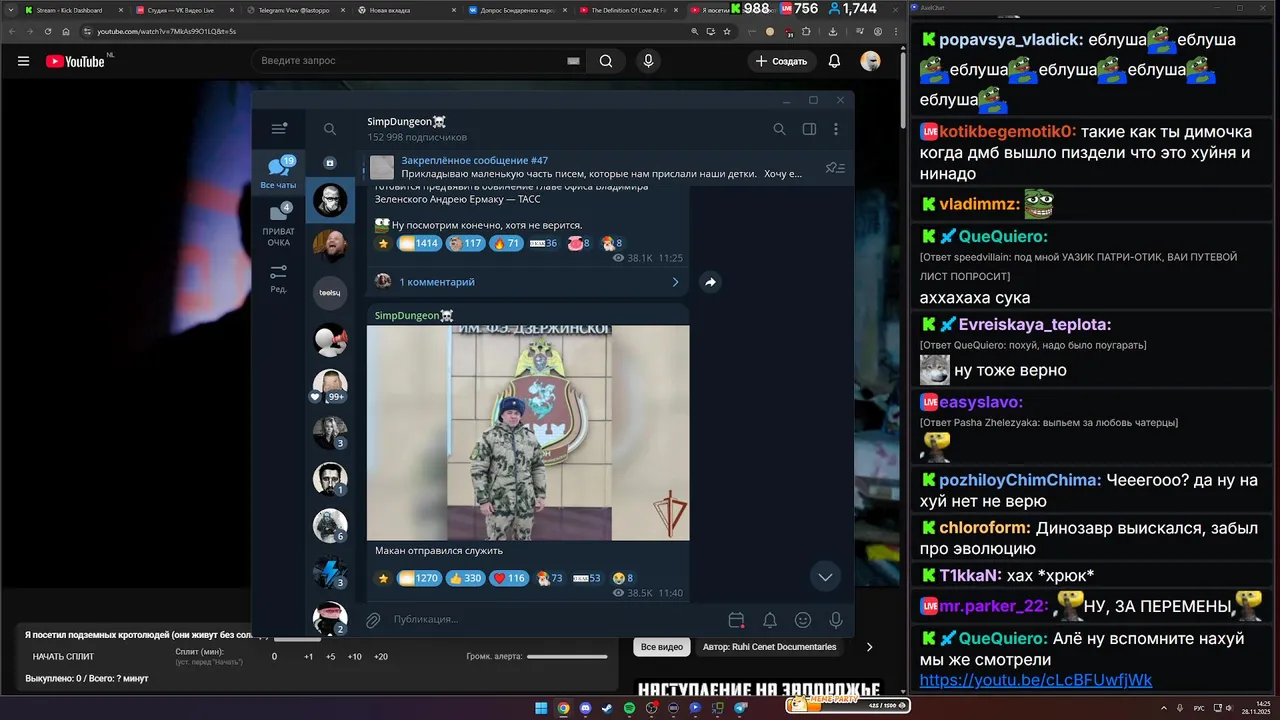Click the YouTube search magnifier button
The image size is (1280, 720).
606,61
